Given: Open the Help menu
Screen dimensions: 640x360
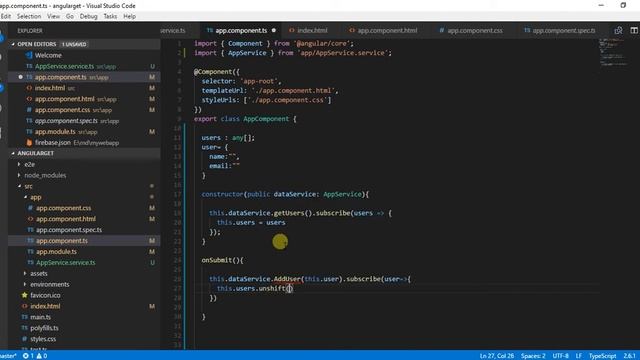Looking at the screenshot, I should coord(129,16).
